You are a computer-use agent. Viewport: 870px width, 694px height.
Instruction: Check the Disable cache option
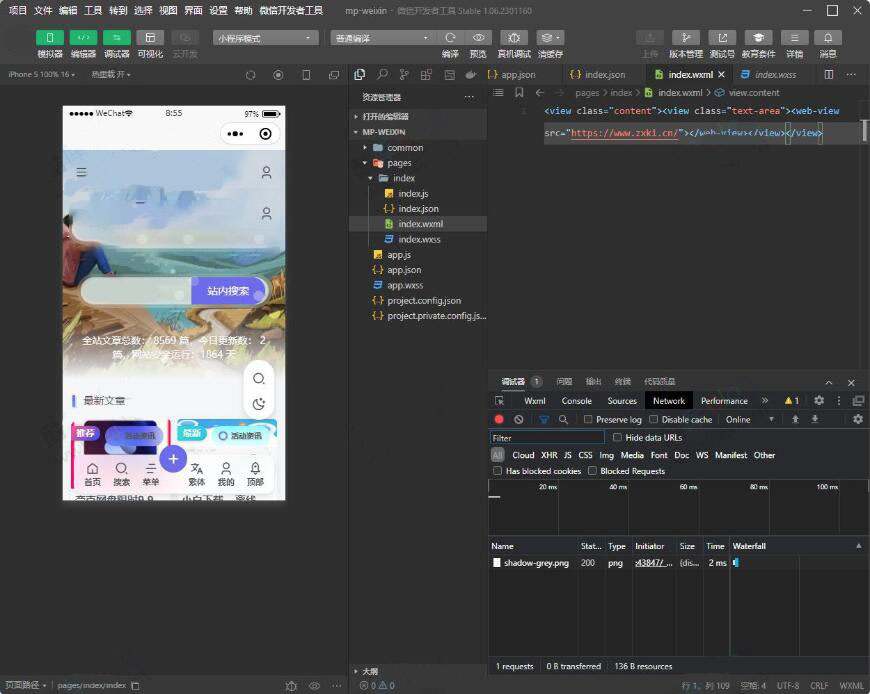(654, 420)
